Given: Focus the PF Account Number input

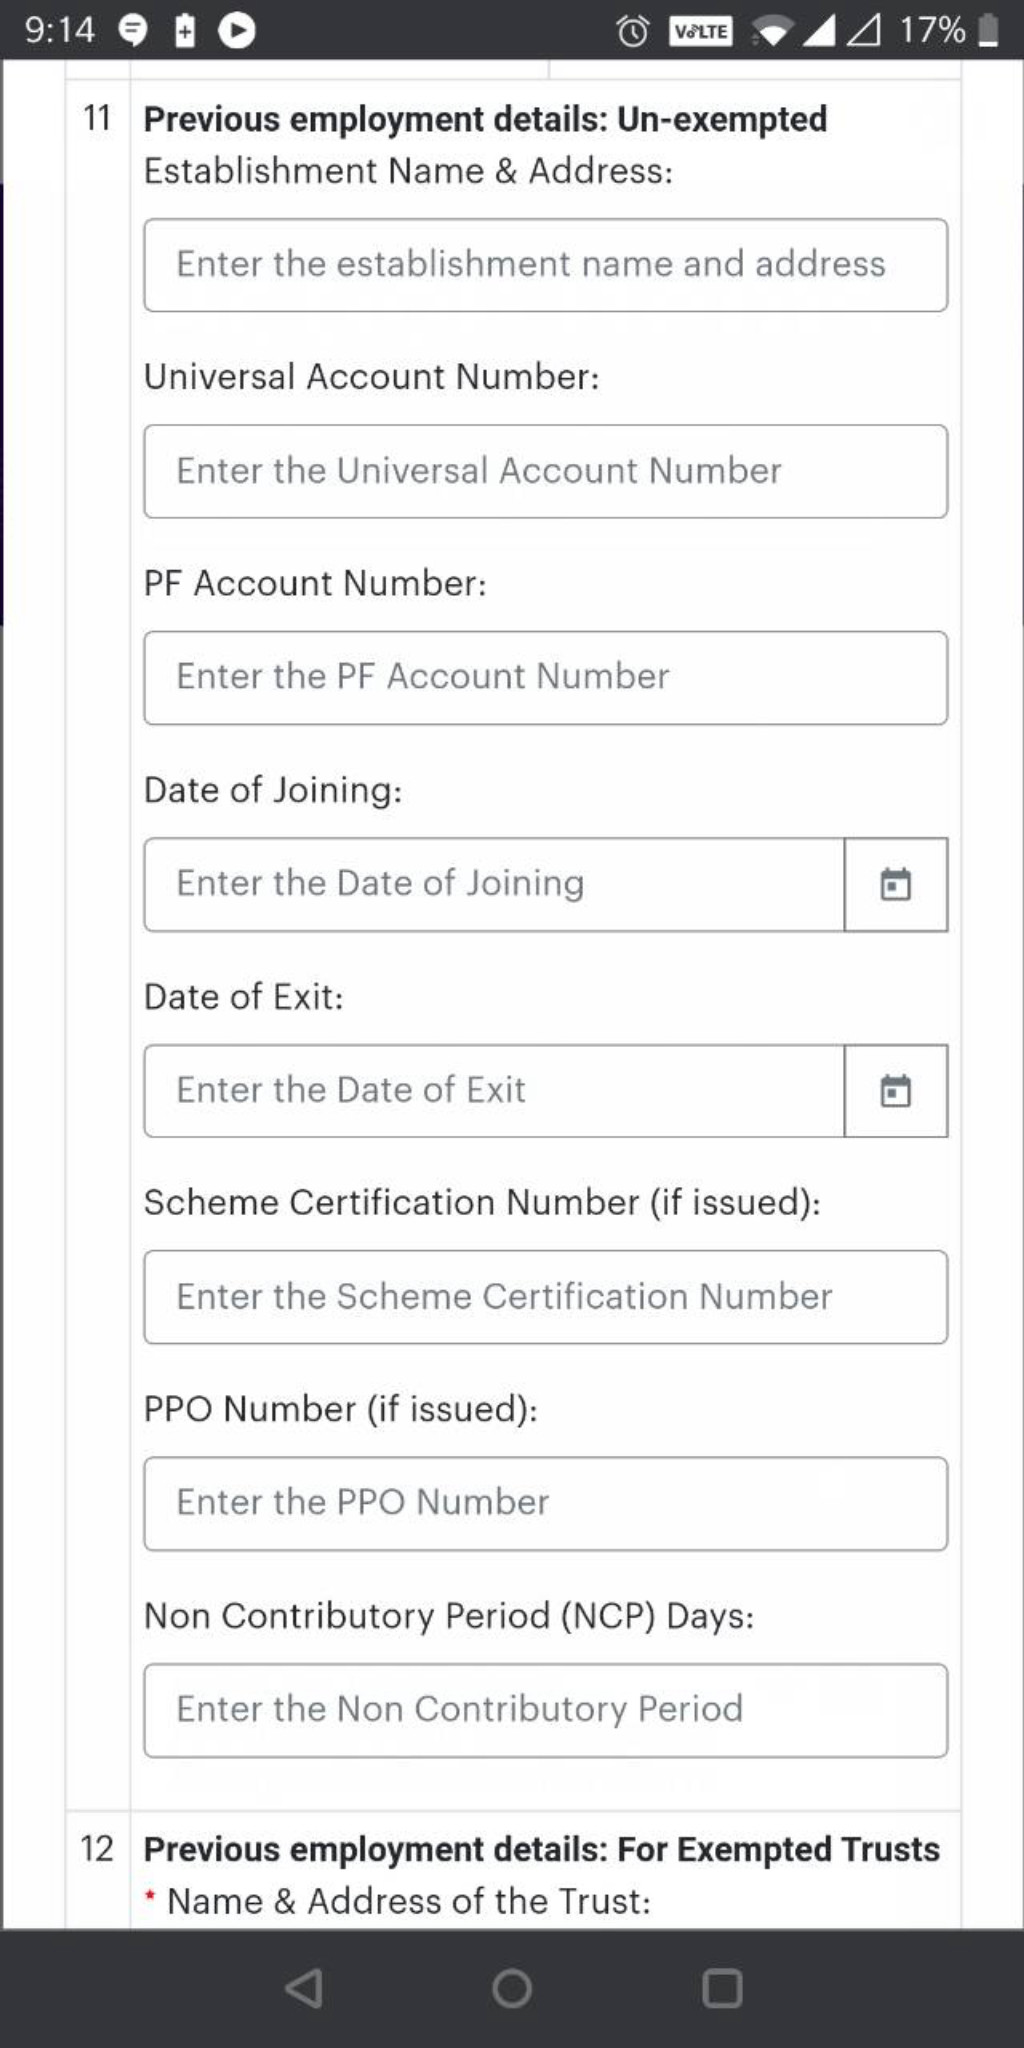Looking at the screenshot, I should pyautogui.click(x=546, y=678).
